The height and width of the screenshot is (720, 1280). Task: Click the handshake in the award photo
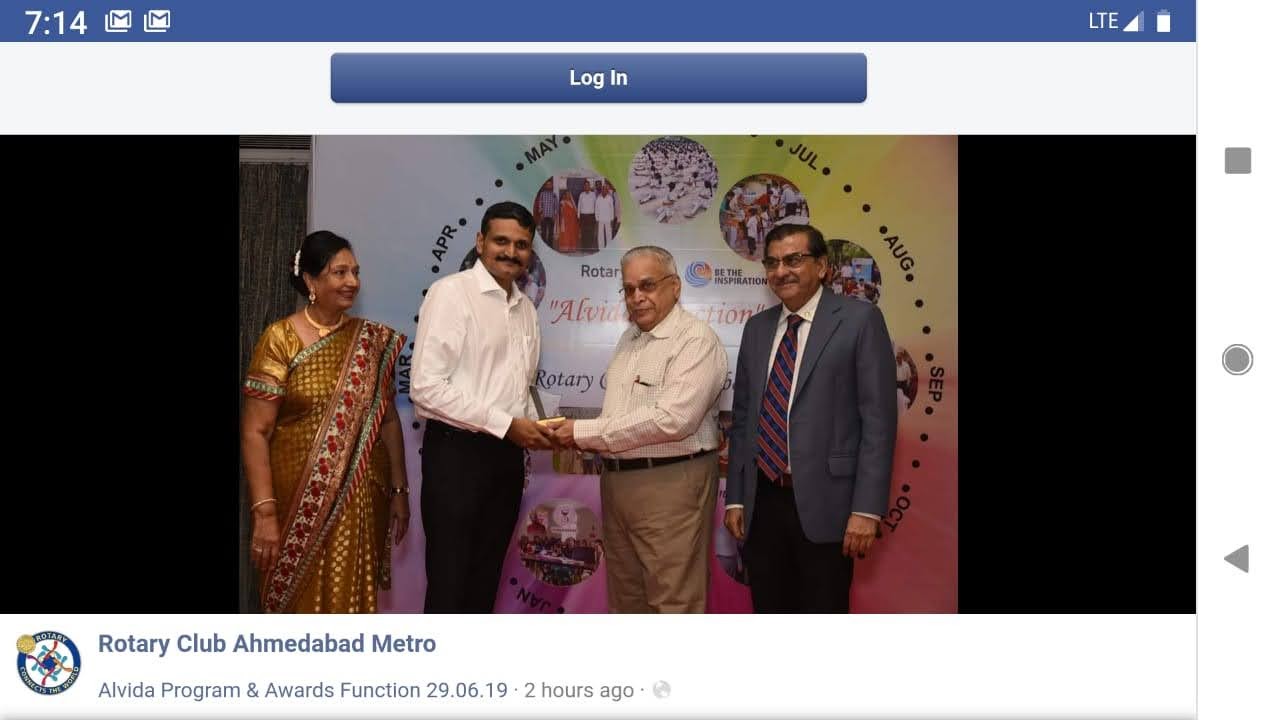coord(552,430)
